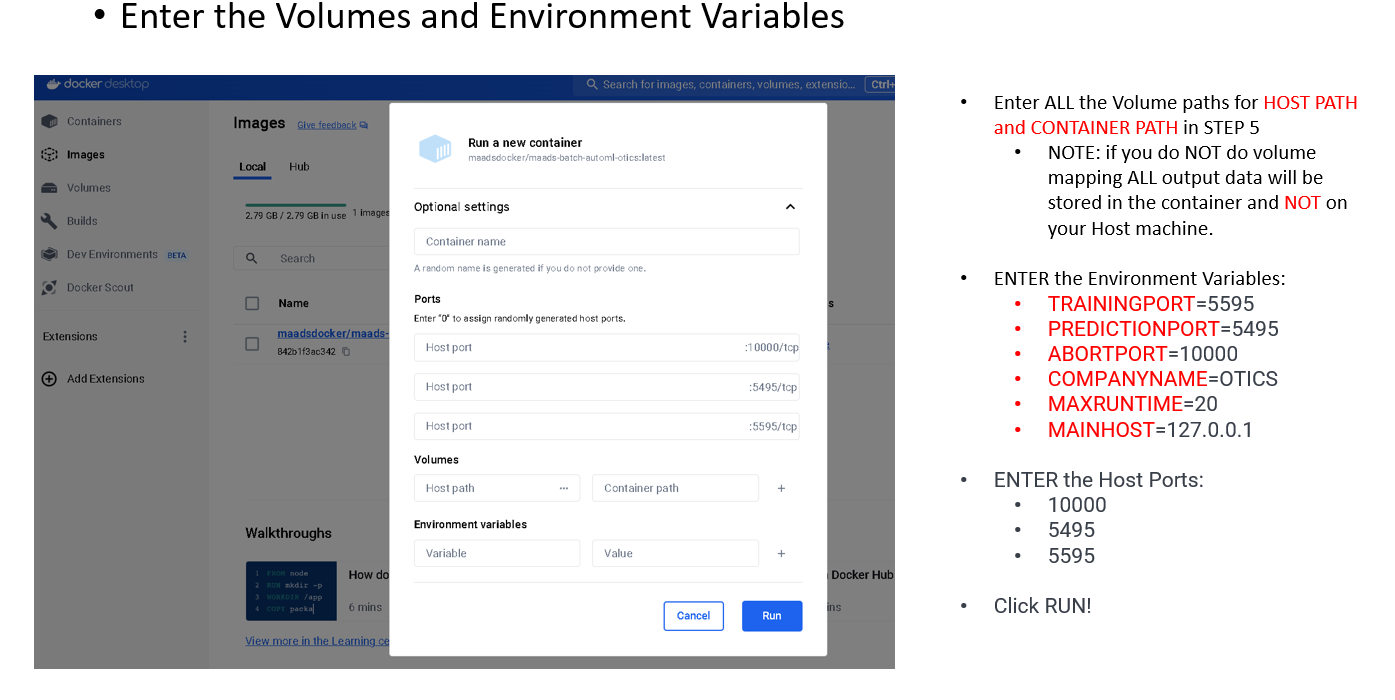This screenshot has width=1395, height=700.
Task: Select the Images sidebar icon
Action: (49, 154)
